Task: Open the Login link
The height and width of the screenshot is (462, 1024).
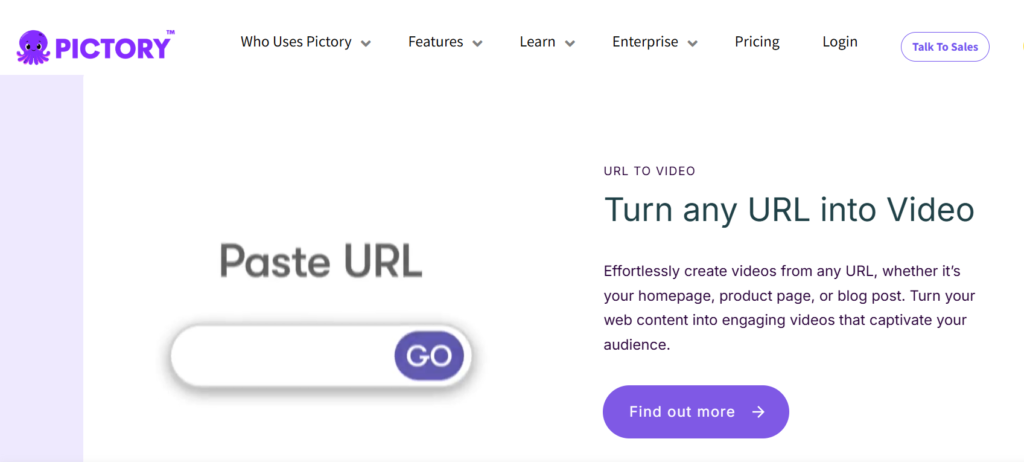Action: [x=840, y=42]
